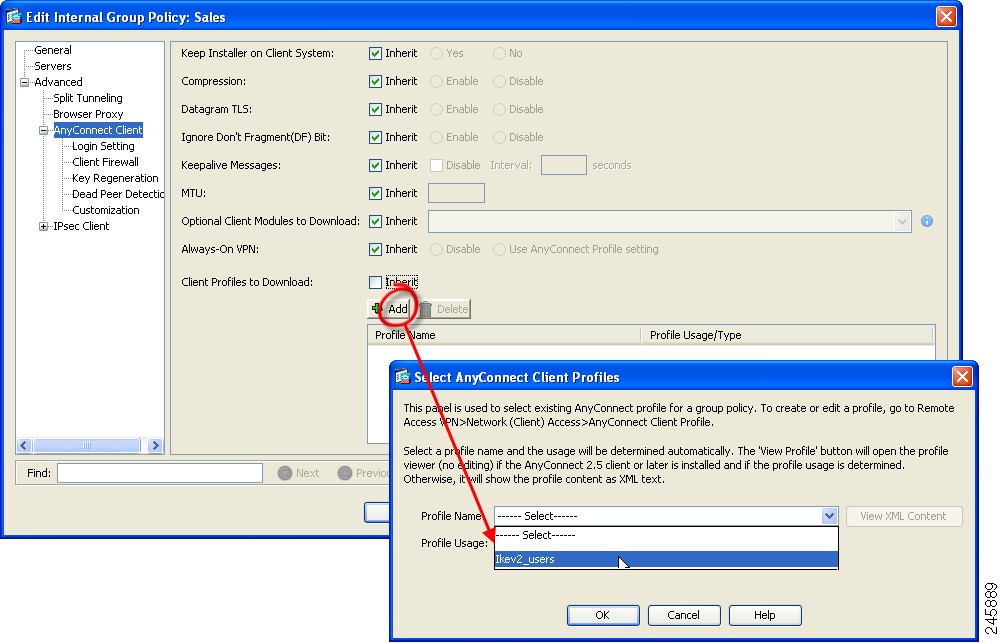Click OK in Select AnyConnect Client Profiles
Screen dimensions: 1001x644
603,615
